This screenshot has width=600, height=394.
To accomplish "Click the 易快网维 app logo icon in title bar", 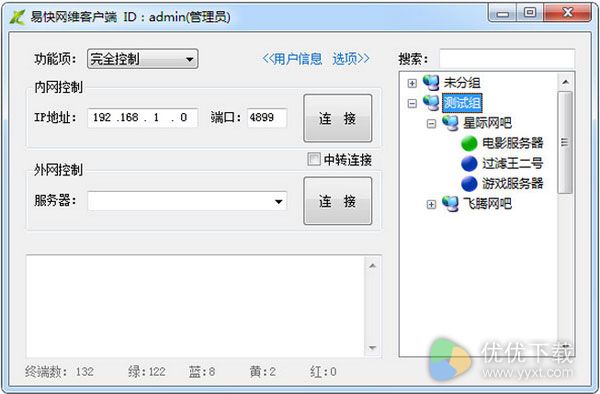I will tap(18, 17).
